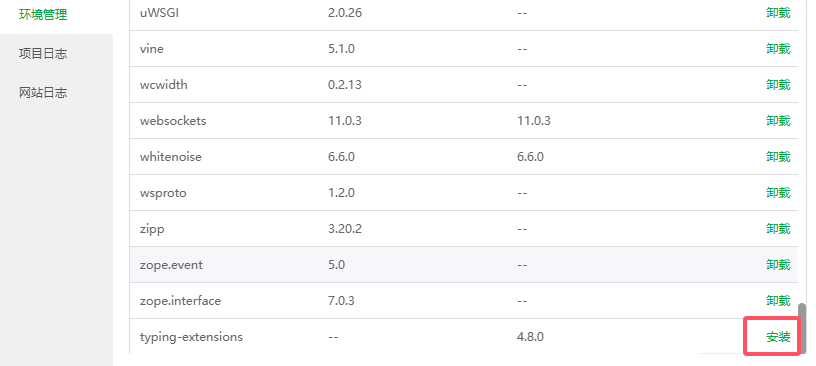816x366 pixels.
Task: Select the zope.event package row name
Action: pos(171,265)
